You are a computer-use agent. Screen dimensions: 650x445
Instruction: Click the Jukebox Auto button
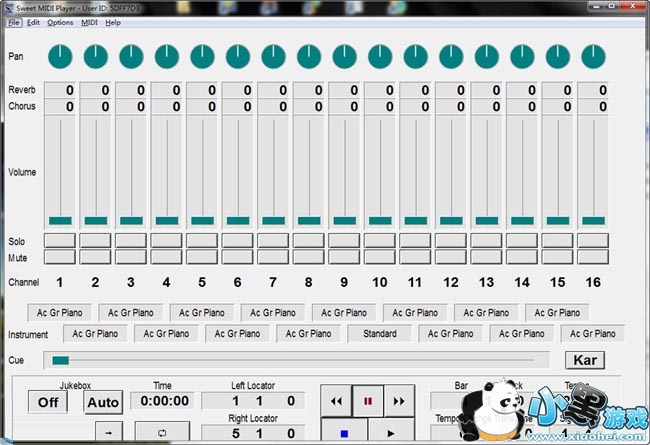pos(103,402)
